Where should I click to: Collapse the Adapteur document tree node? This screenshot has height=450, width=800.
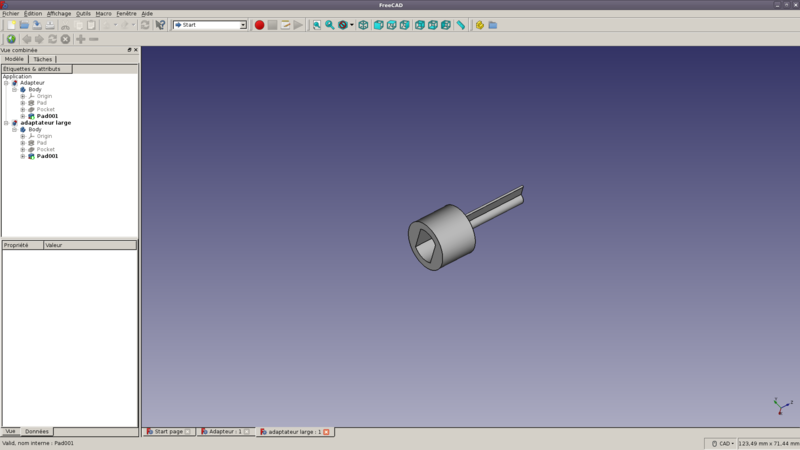[x=6, y=83]
